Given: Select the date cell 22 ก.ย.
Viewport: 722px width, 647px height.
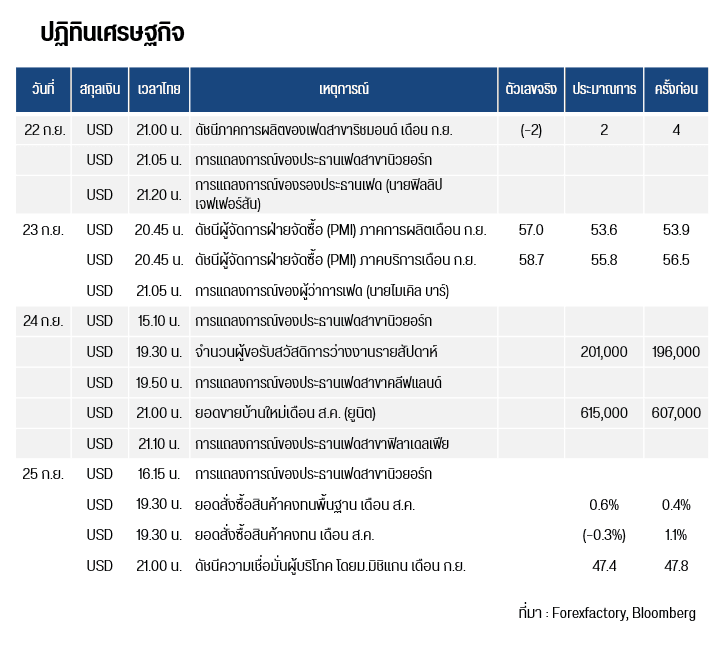Looking at the screenshot, I should click(45, 130).
